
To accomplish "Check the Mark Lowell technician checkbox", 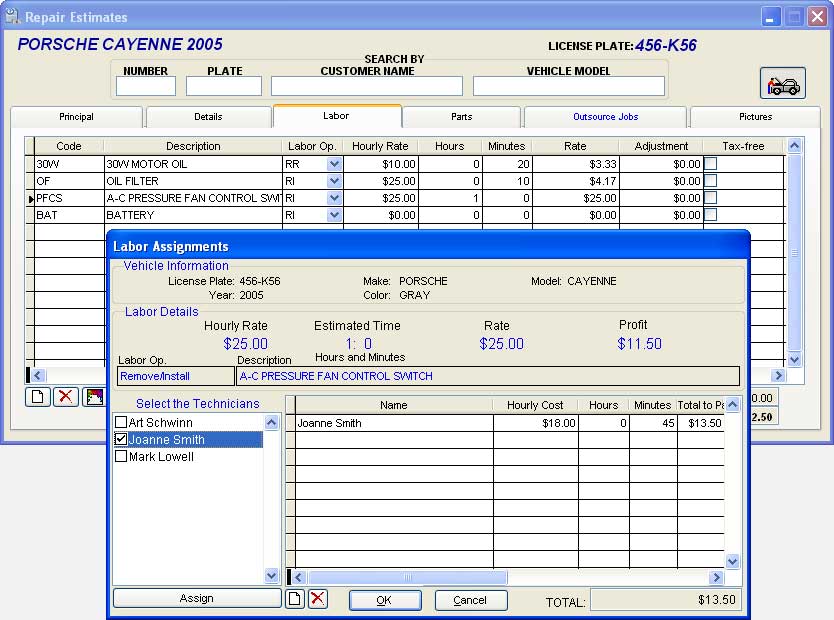I will (121, 456).
